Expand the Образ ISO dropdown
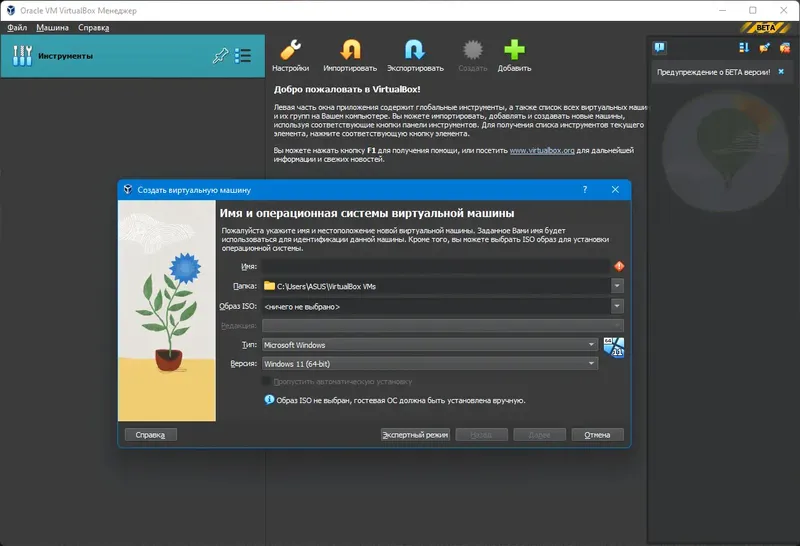The height and width of the screenshot is (546, 800). pyautogui.click(x=617, y=306)
